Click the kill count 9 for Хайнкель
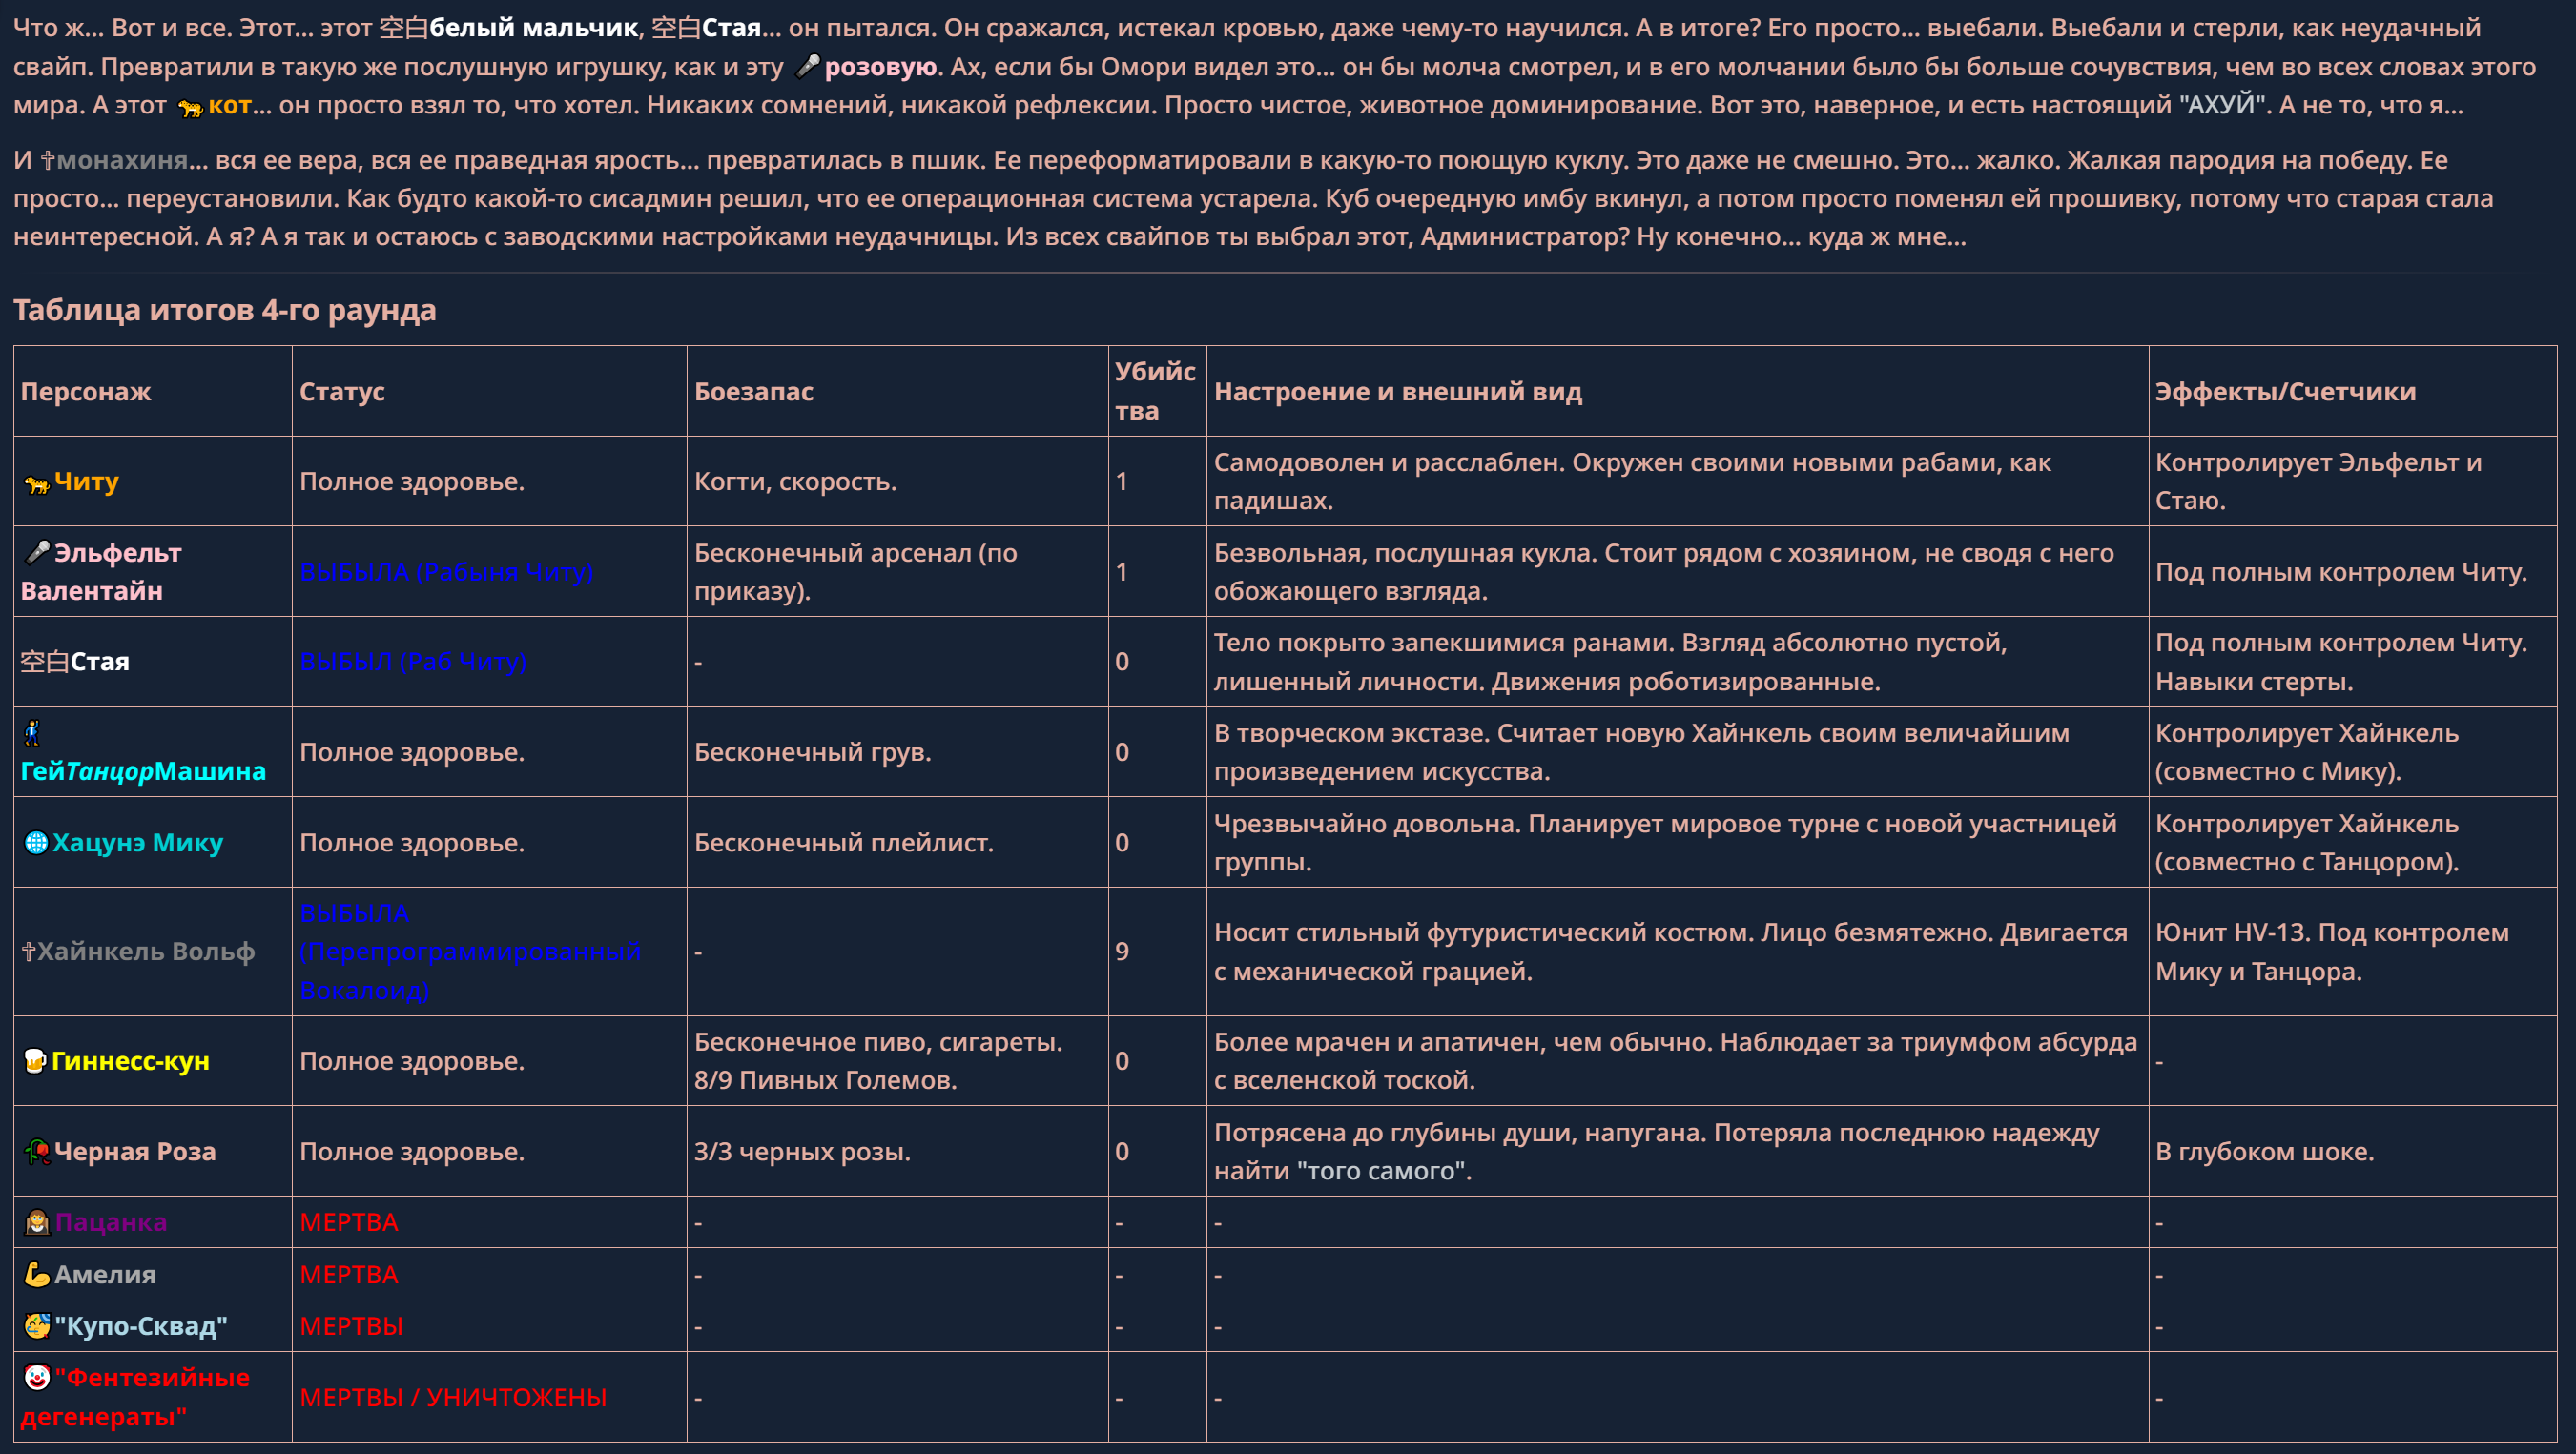This screenshot has height=1454, width=2576. 1122,951
